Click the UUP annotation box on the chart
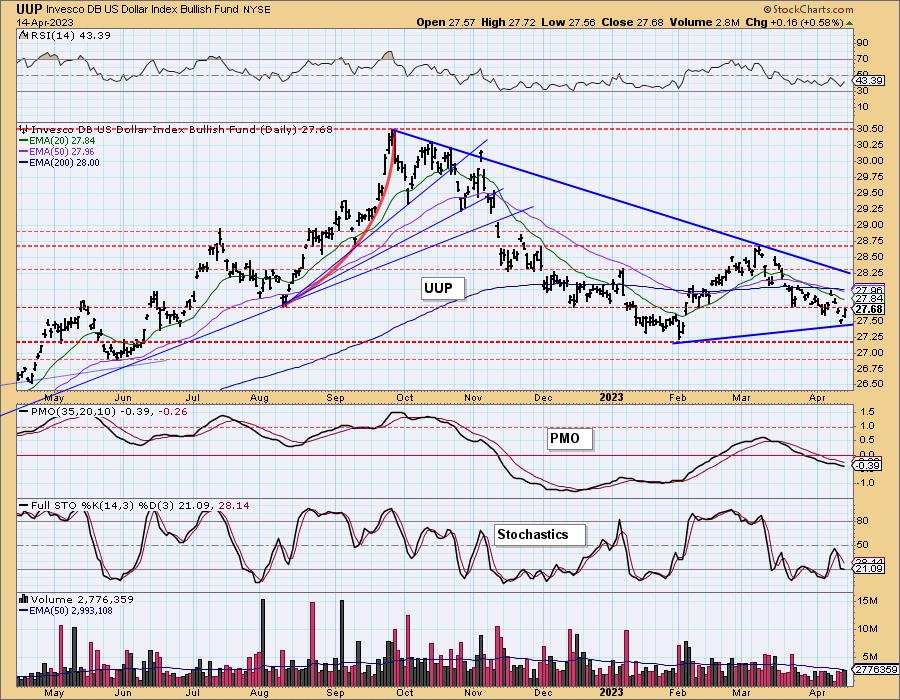Image resolution: width=900 pixels, height=700 pixels. (443, 288)
